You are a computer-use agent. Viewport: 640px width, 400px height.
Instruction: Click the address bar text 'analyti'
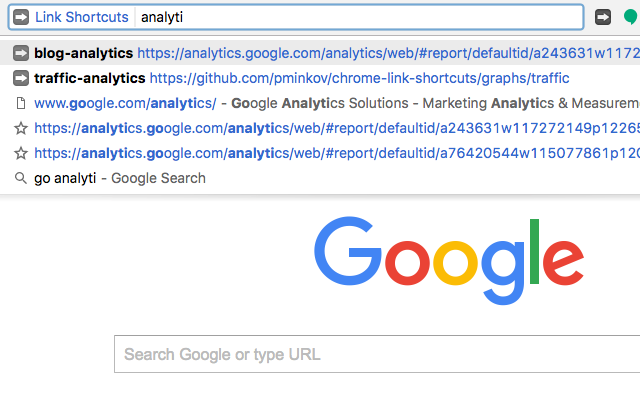[162, 17]
